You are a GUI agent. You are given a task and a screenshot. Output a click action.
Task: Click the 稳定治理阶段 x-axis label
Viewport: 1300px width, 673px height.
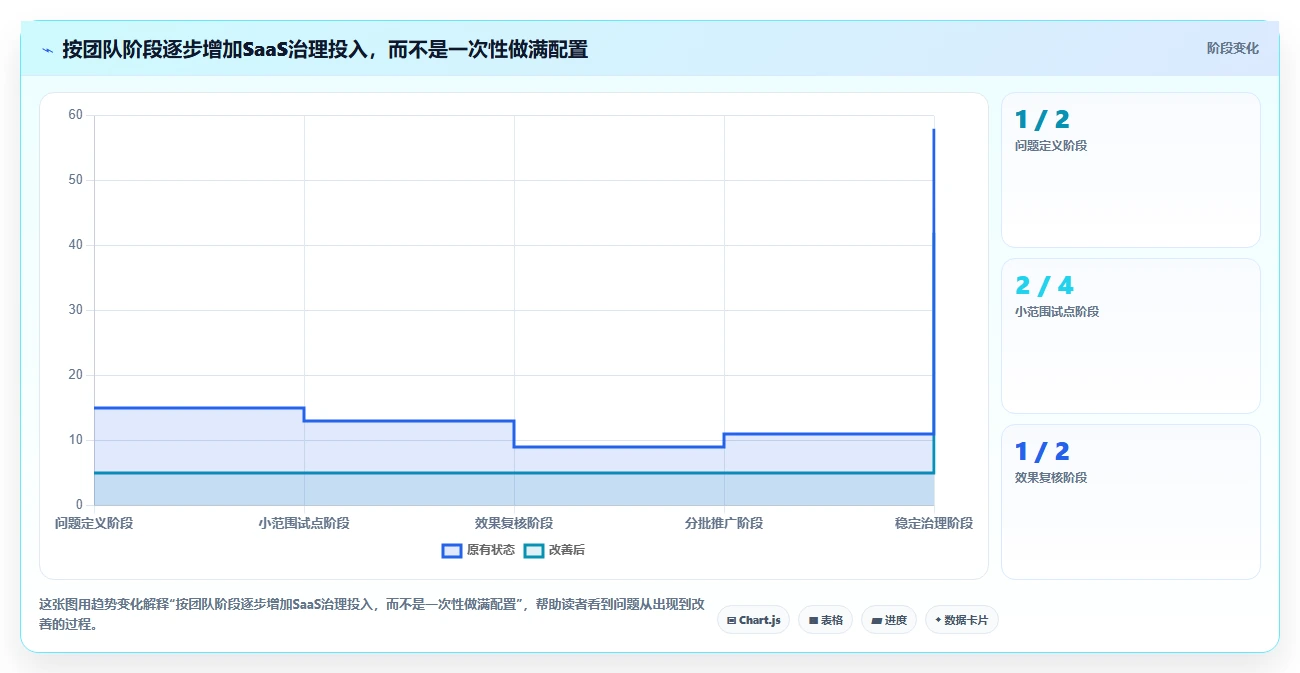pos(934,523)
